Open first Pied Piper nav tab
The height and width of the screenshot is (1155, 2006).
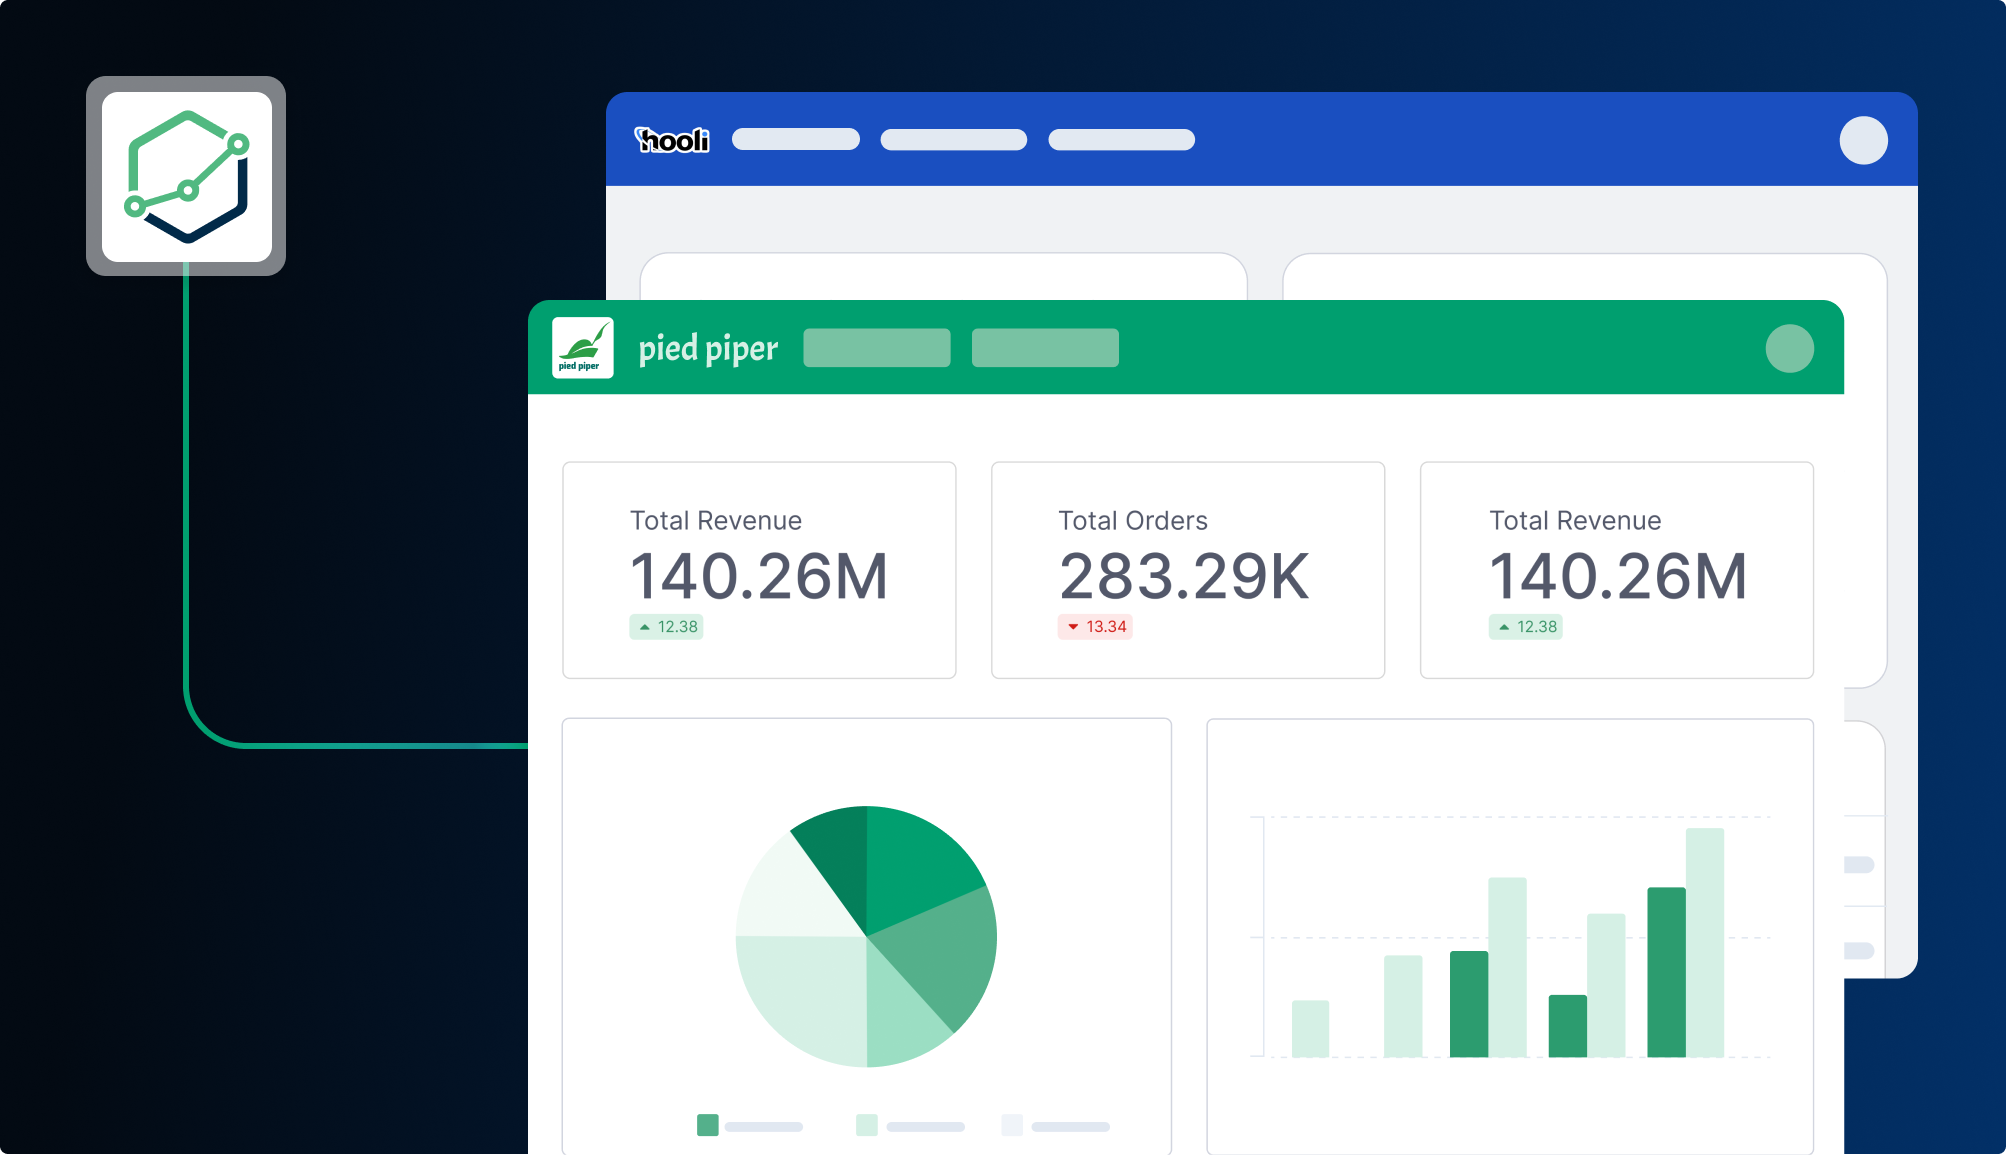(x=876, y=348)
